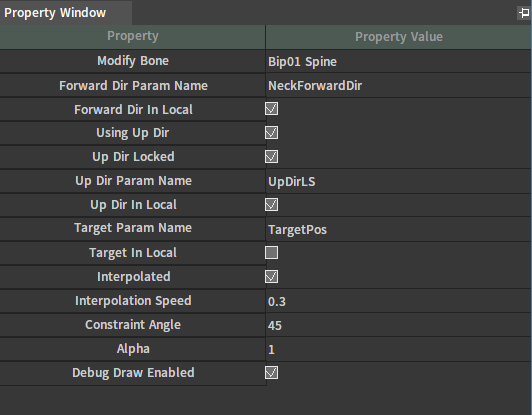The image size is (532, 415).
Task: Uncheck the Using Up Dir checkbox
Action: [x=271, y=133]
